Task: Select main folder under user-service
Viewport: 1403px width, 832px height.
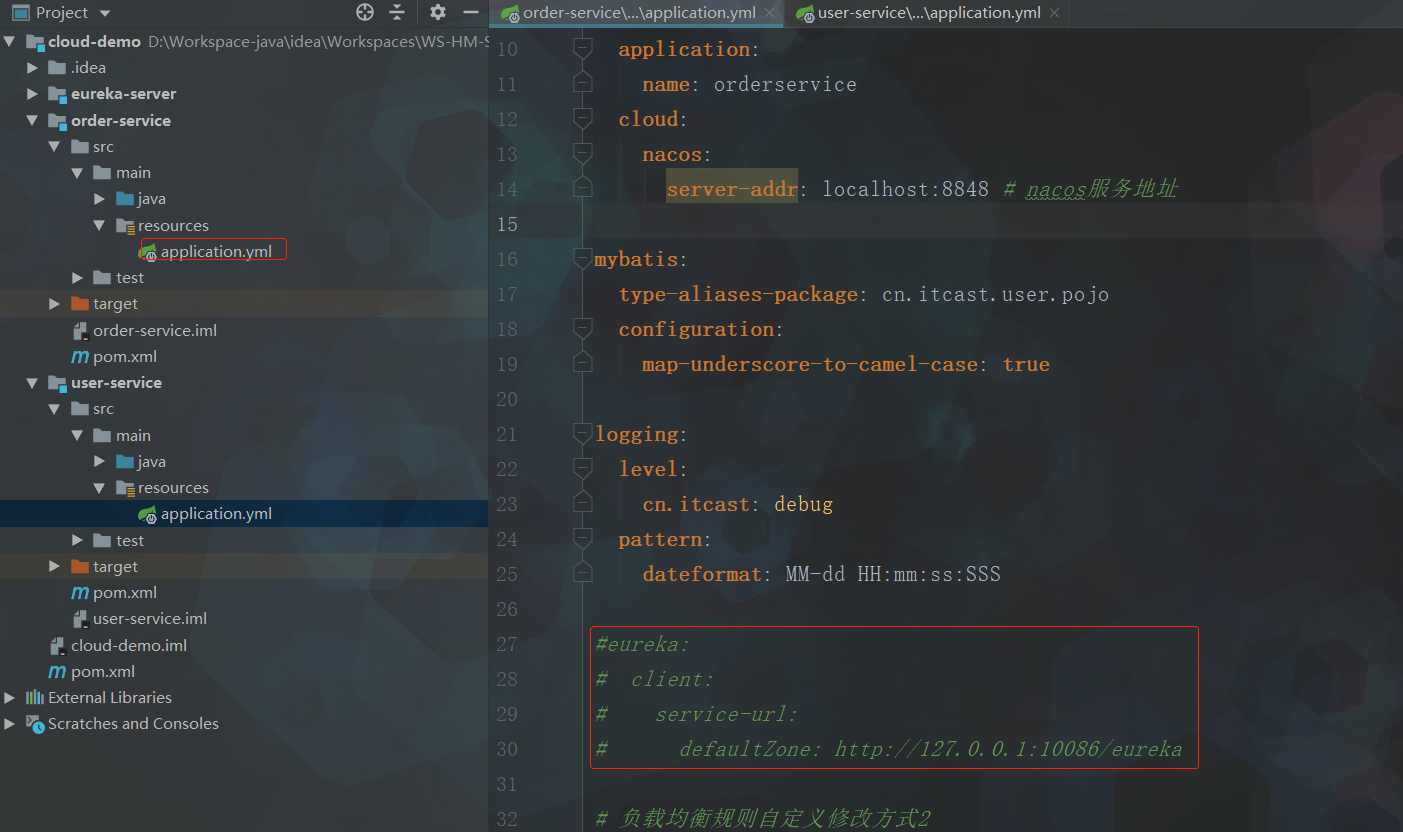Action: 122,436
